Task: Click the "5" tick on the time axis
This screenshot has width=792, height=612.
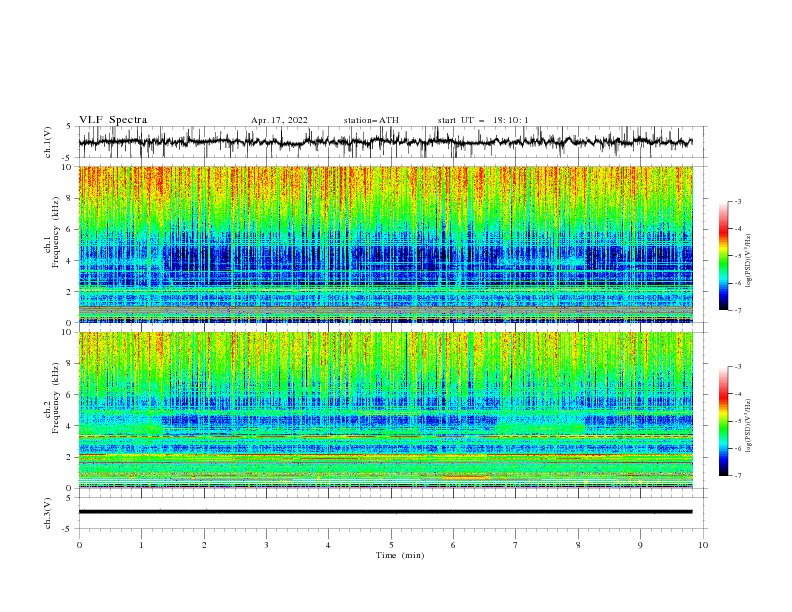Action: [x=391, y=545]
